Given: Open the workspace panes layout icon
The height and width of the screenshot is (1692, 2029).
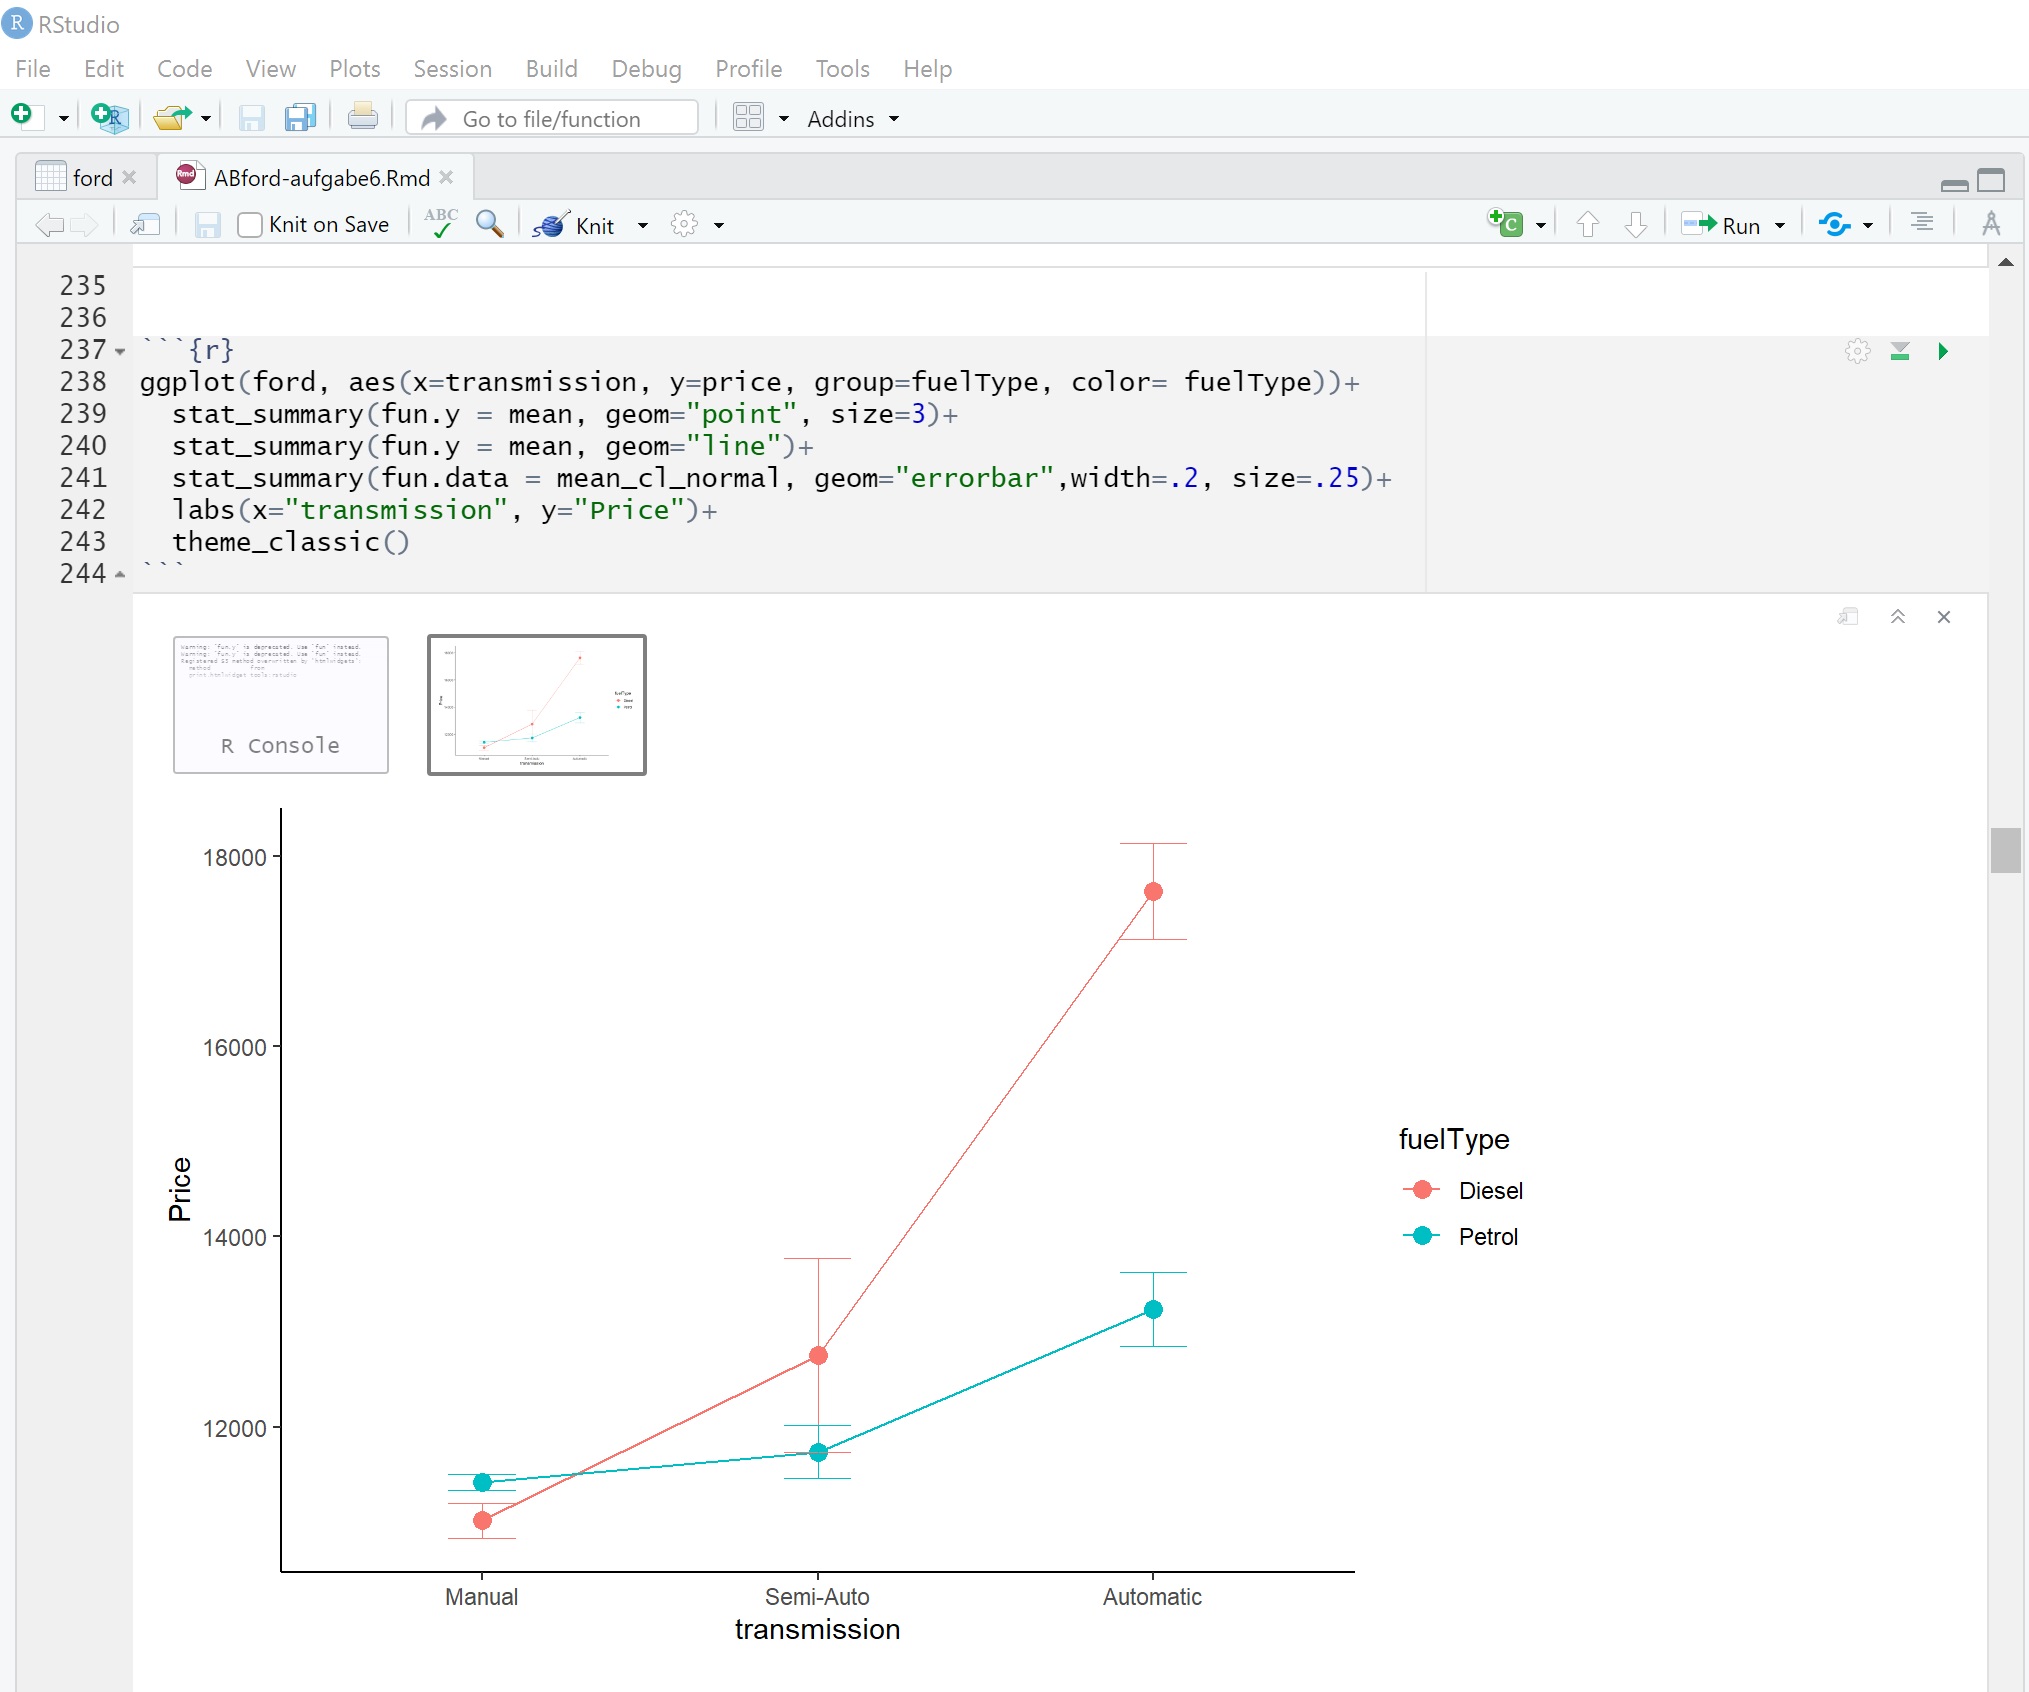Looking at the screenshot, I should tap(748, 118).
